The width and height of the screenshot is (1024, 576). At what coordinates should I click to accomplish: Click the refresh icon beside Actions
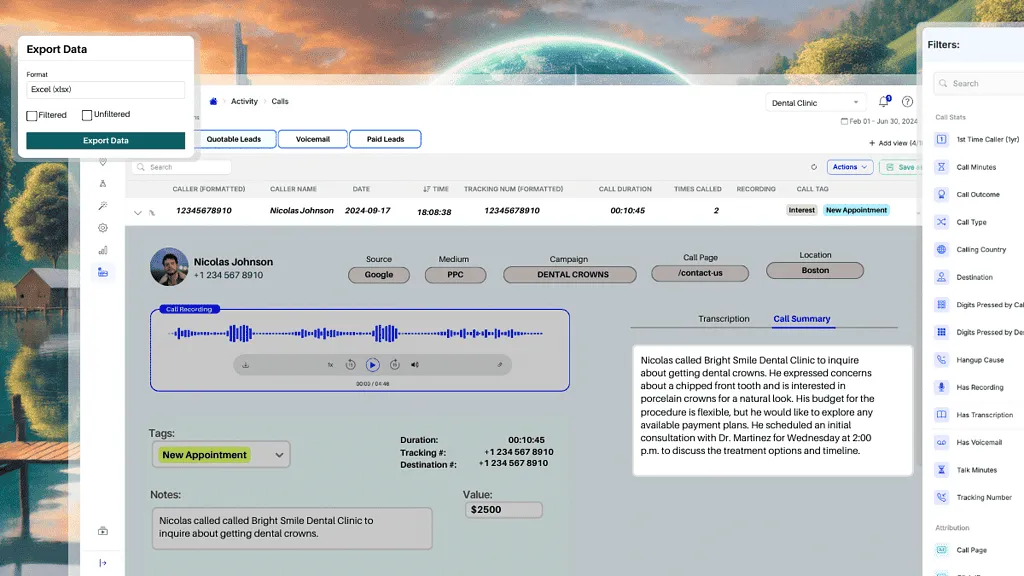pyautogui.click(x=814, y=167)
